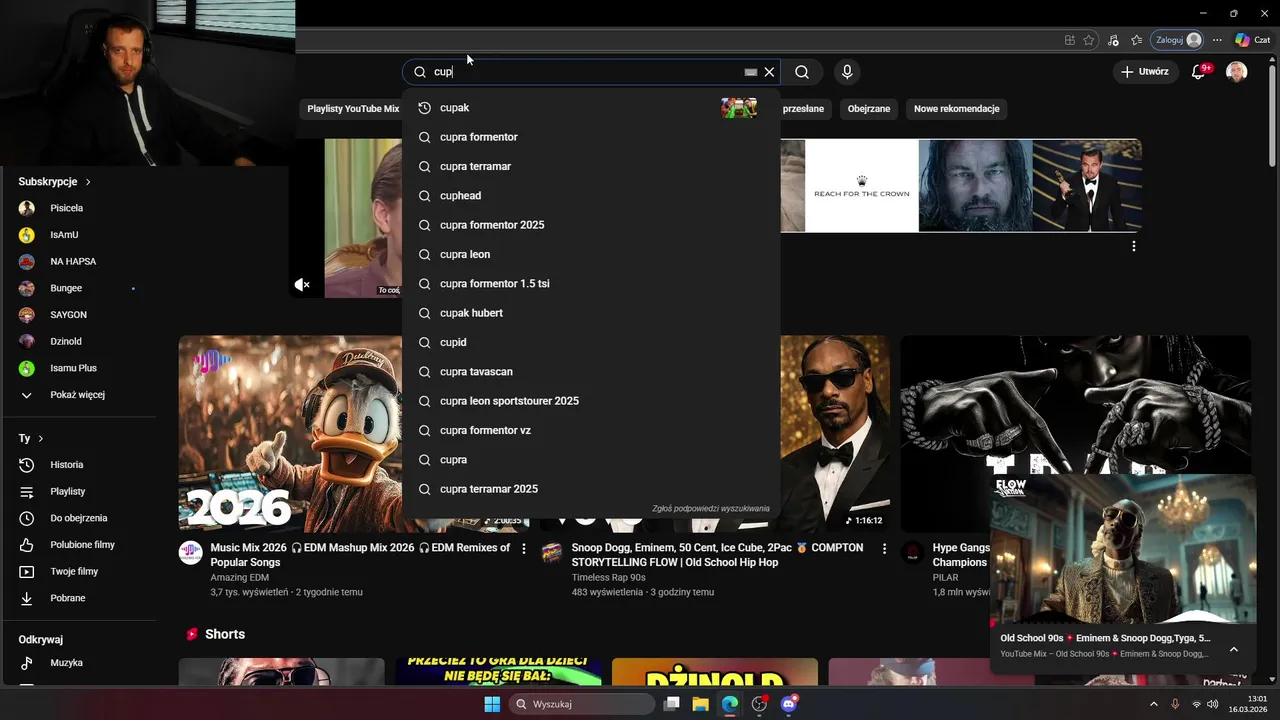Open options for the Snoop Dogg COMPTON video
The width and height of the screenshot is (1280, 720).
pyautogui.click(x=884, y=549)
